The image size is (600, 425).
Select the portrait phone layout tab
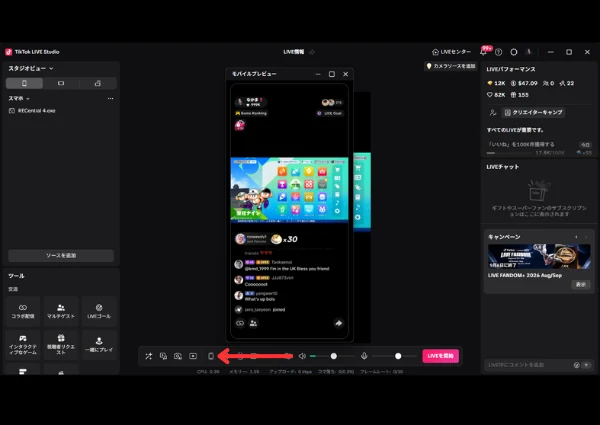pyautogui.click(x=24, y=83)
